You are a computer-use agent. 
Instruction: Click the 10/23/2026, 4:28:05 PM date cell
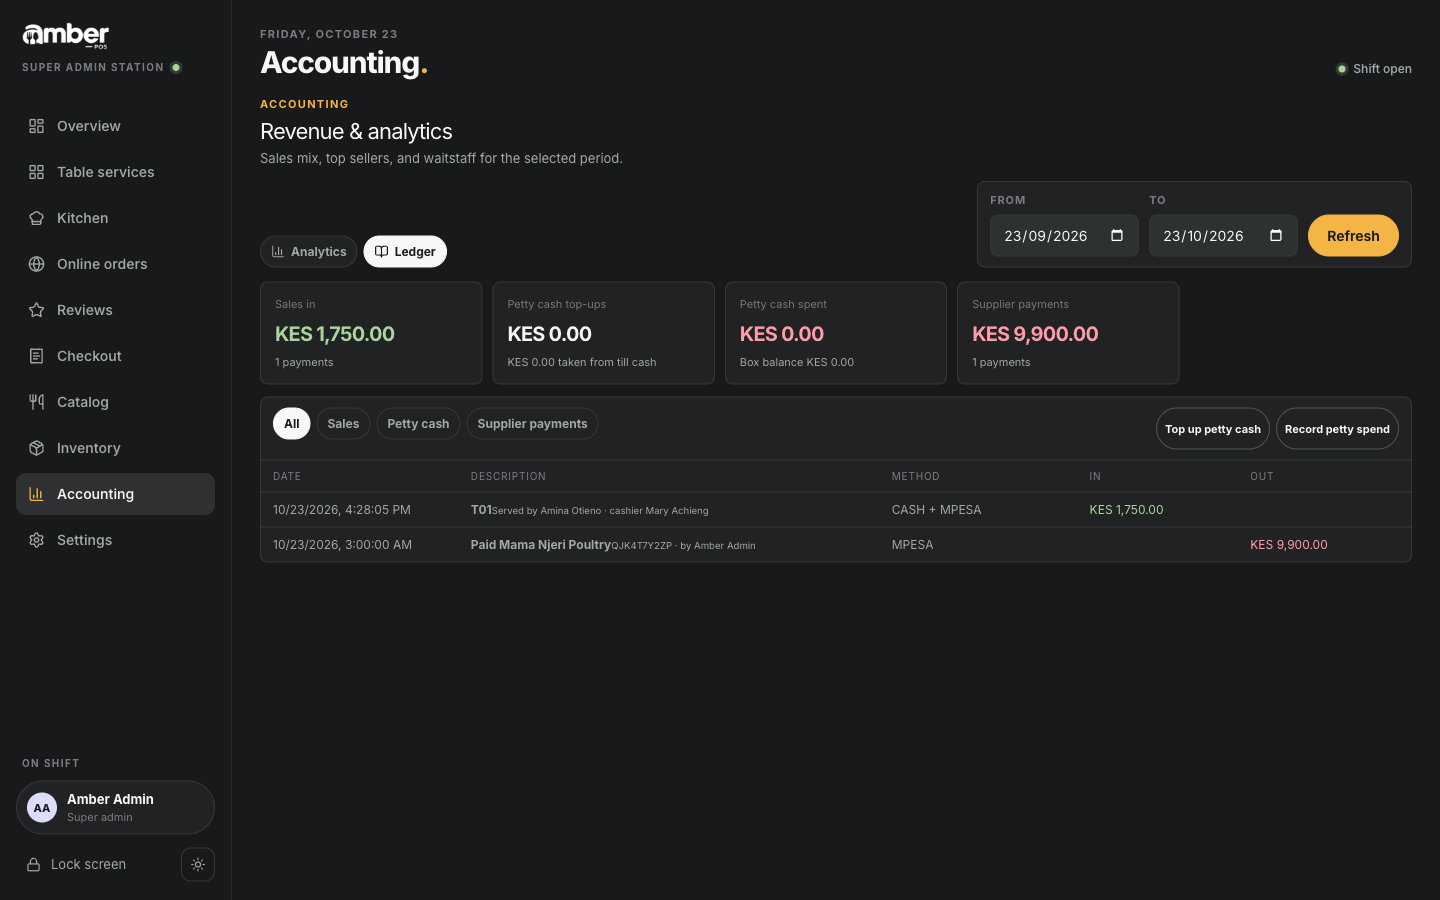[x=342, y=510]
